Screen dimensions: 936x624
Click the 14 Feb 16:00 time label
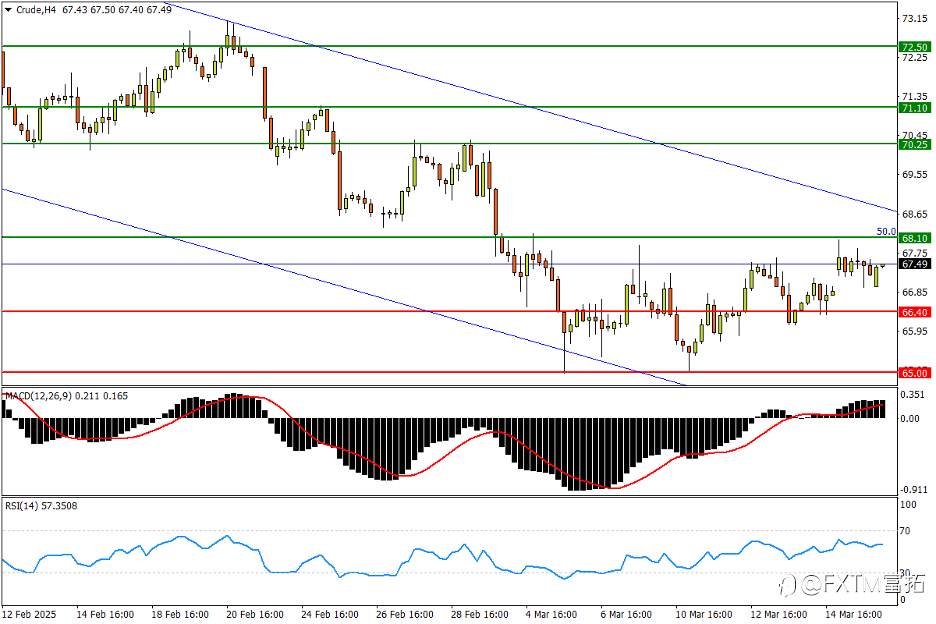(x=105, y=613)
